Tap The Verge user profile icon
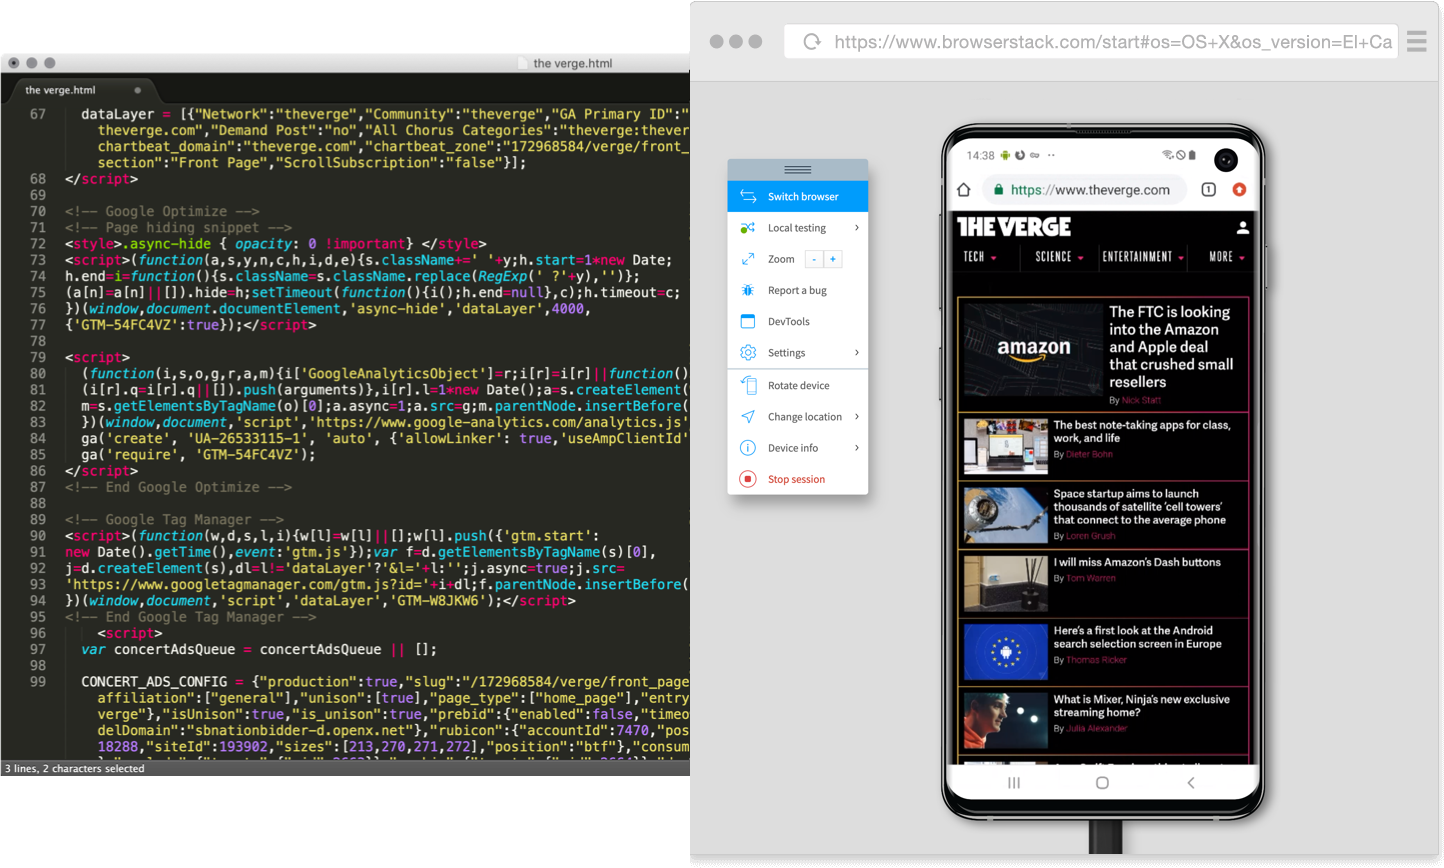The height and width of the screenshot is (868, 1444). pos(1242,228)
